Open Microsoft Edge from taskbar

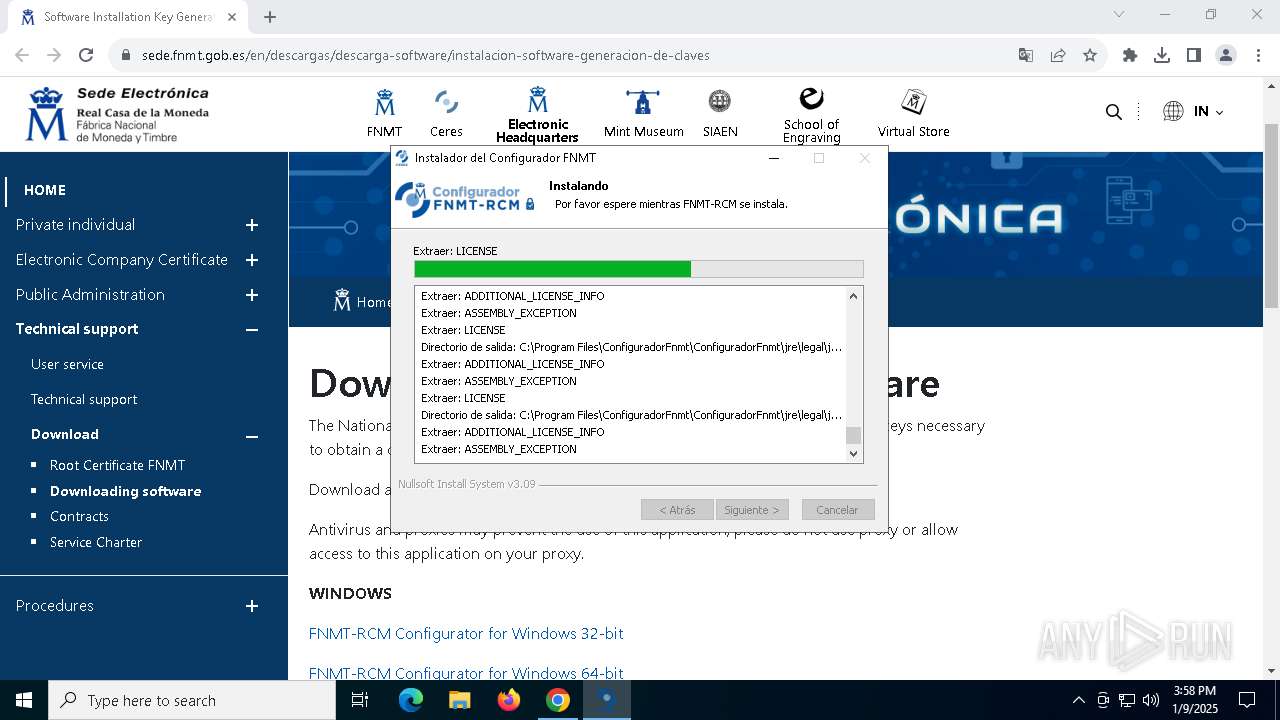pos(411,700)
